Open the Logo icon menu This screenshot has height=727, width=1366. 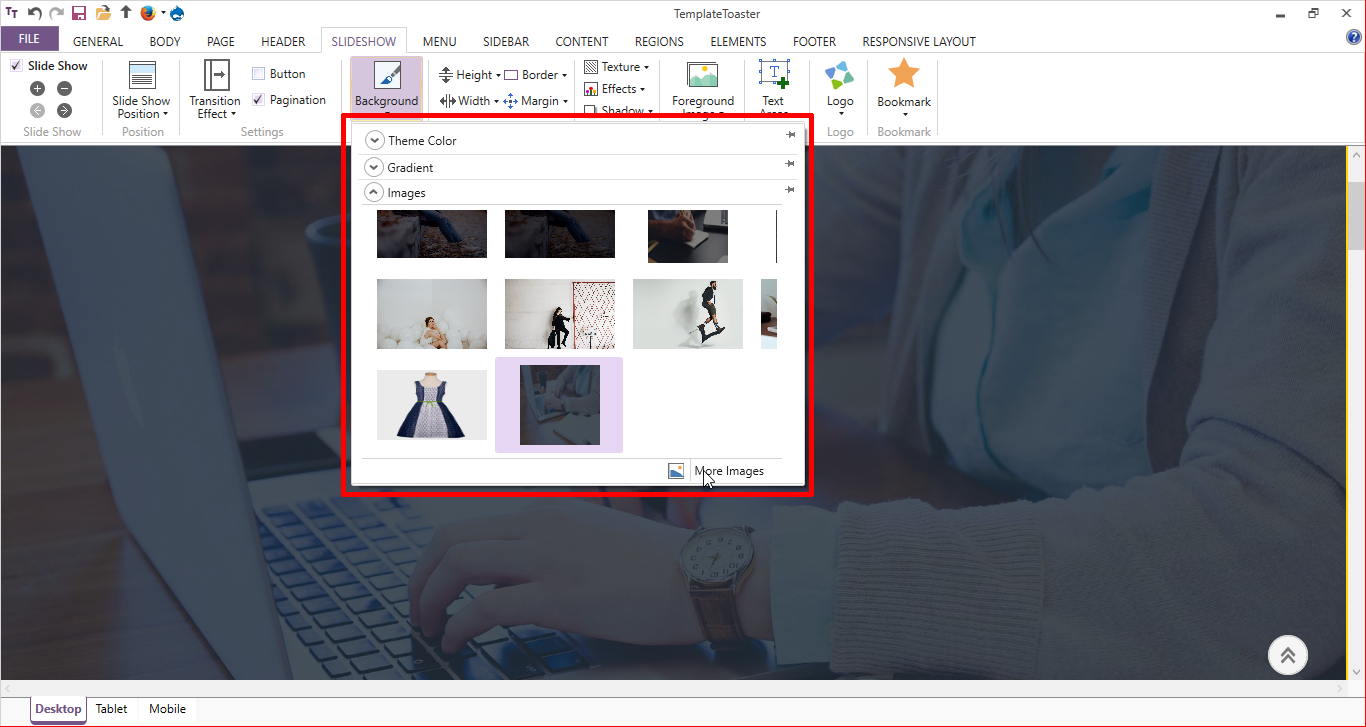coord(840,76)
